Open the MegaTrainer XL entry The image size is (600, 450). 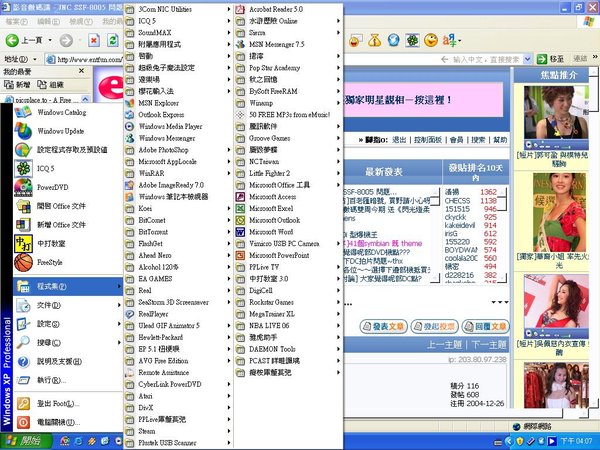tap(288, 314)
